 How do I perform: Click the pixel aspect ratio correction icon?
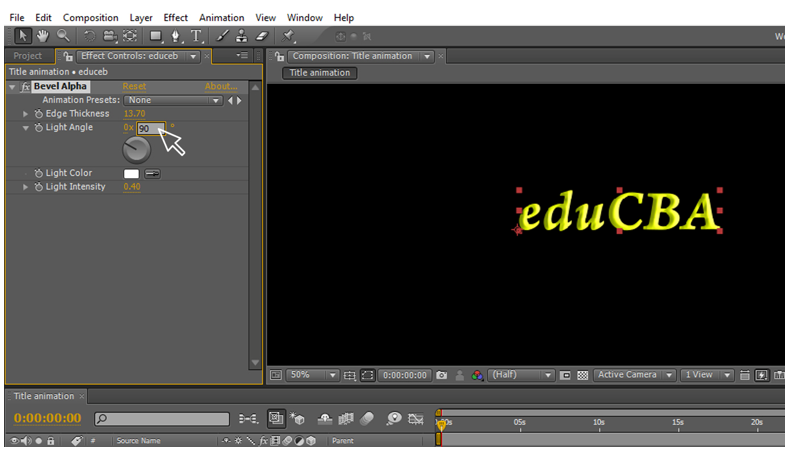click(745, 375)
